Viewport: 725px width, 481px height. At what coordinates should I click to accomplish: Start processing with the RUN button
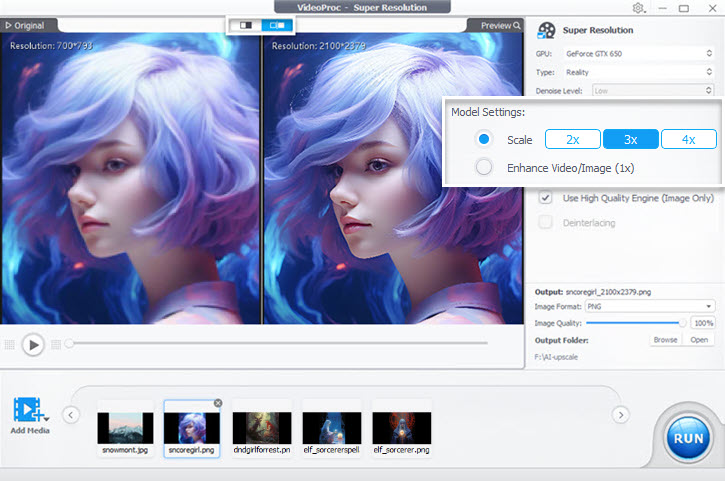click(687, 436)
